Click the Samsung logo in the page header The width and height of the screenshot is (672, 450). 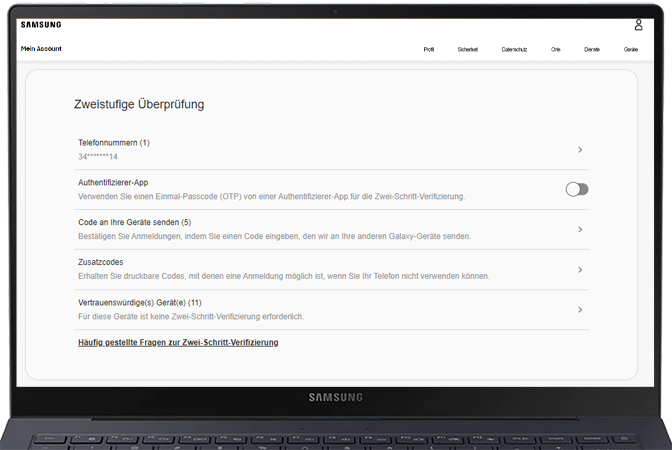[41, 25]
